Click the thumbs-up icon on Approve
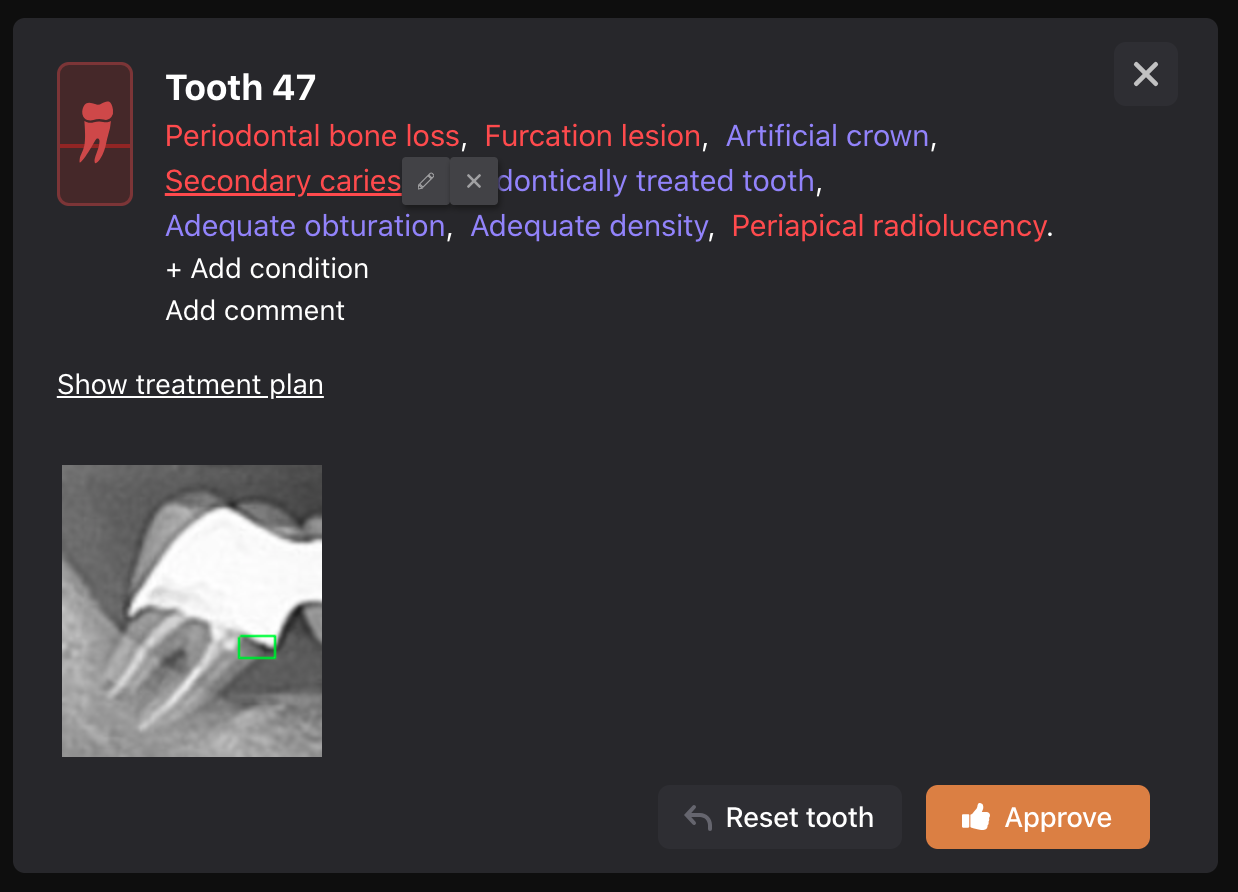This screenshot has height=892, width=1238. 975,818
